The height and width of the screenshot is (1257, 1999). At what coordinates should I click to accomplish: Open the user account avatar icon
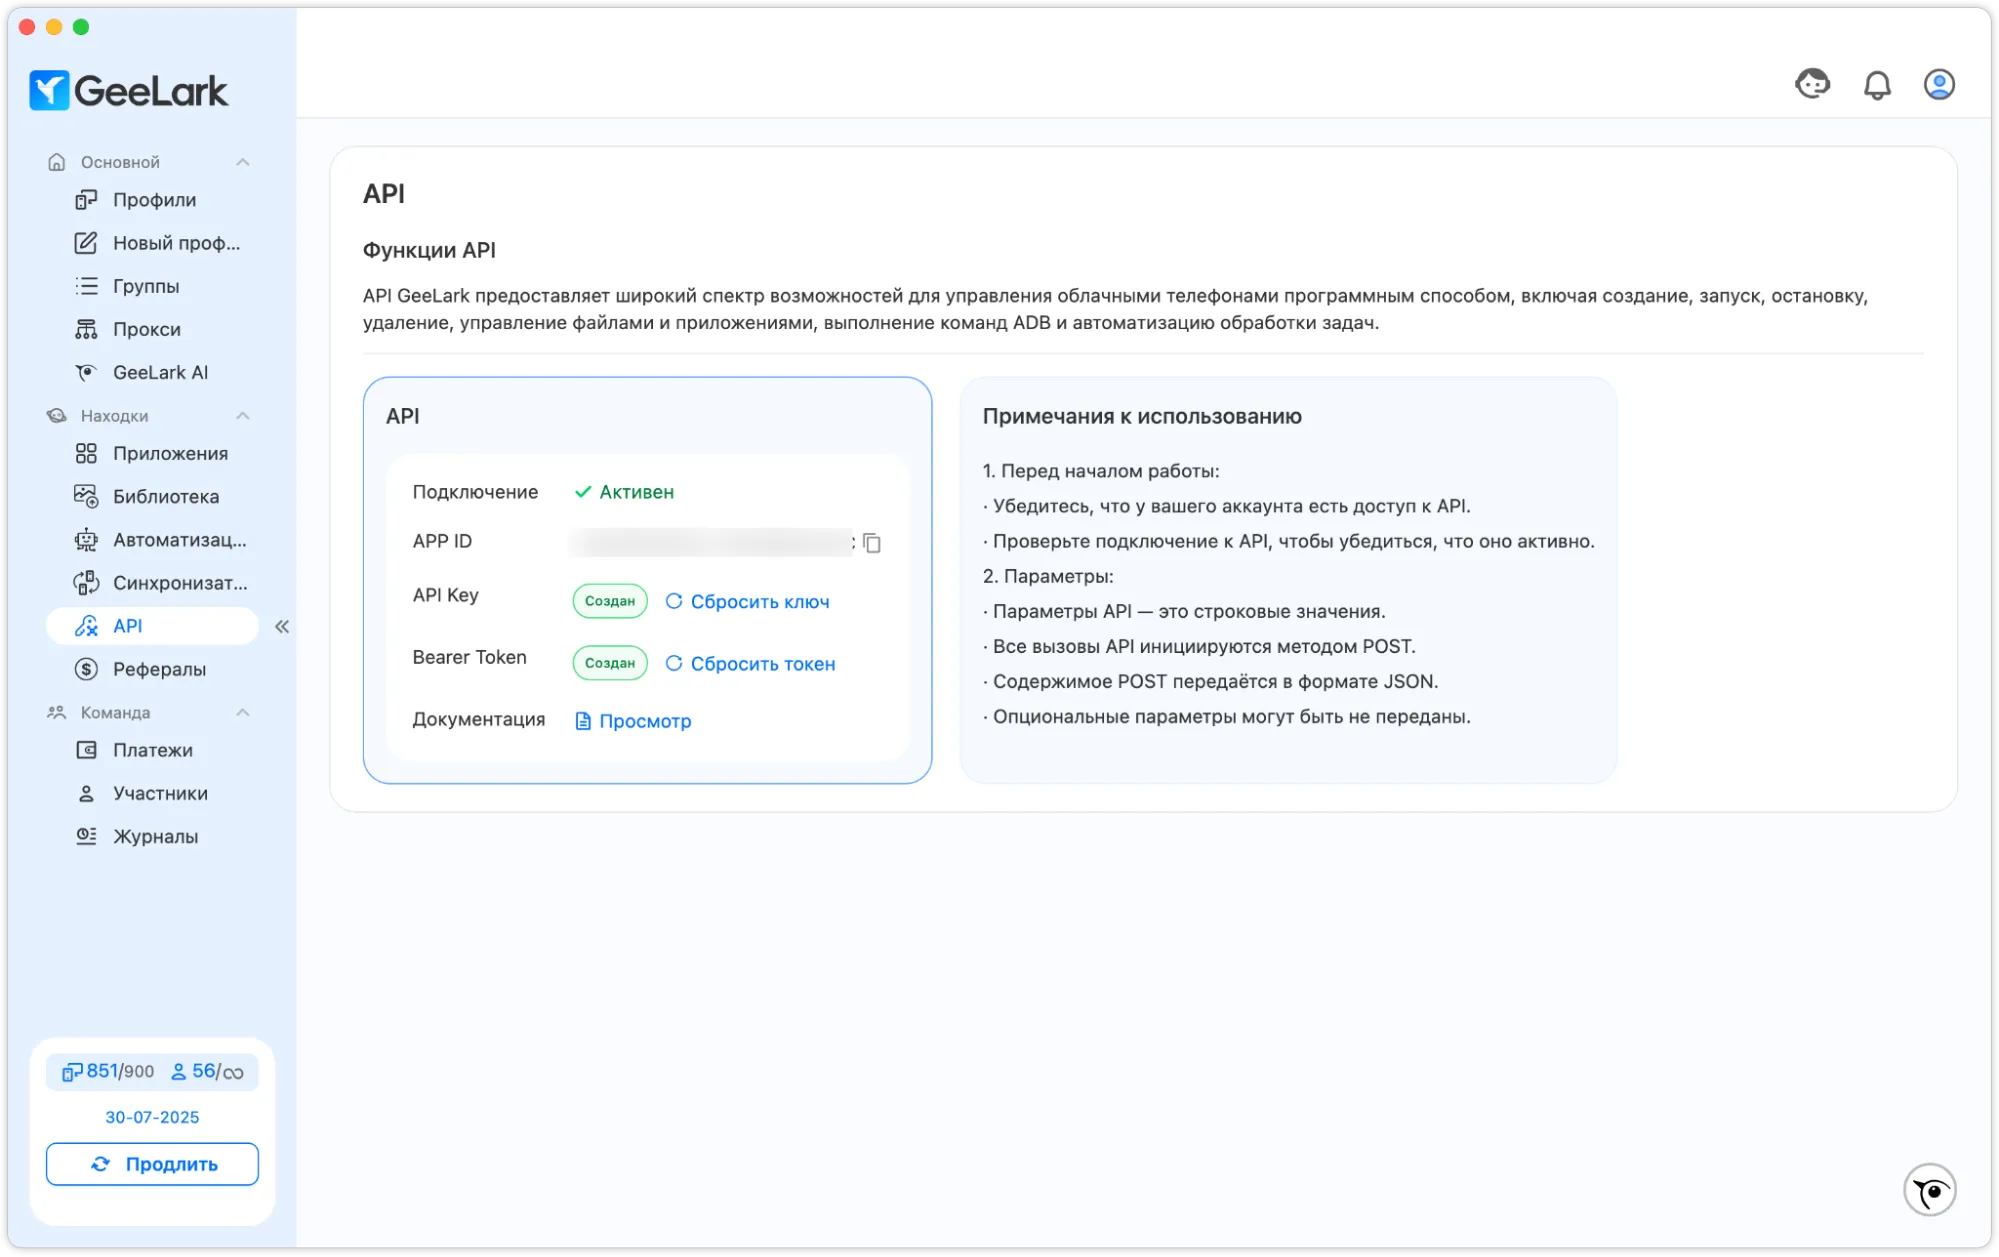click(x=1939, y=85)
